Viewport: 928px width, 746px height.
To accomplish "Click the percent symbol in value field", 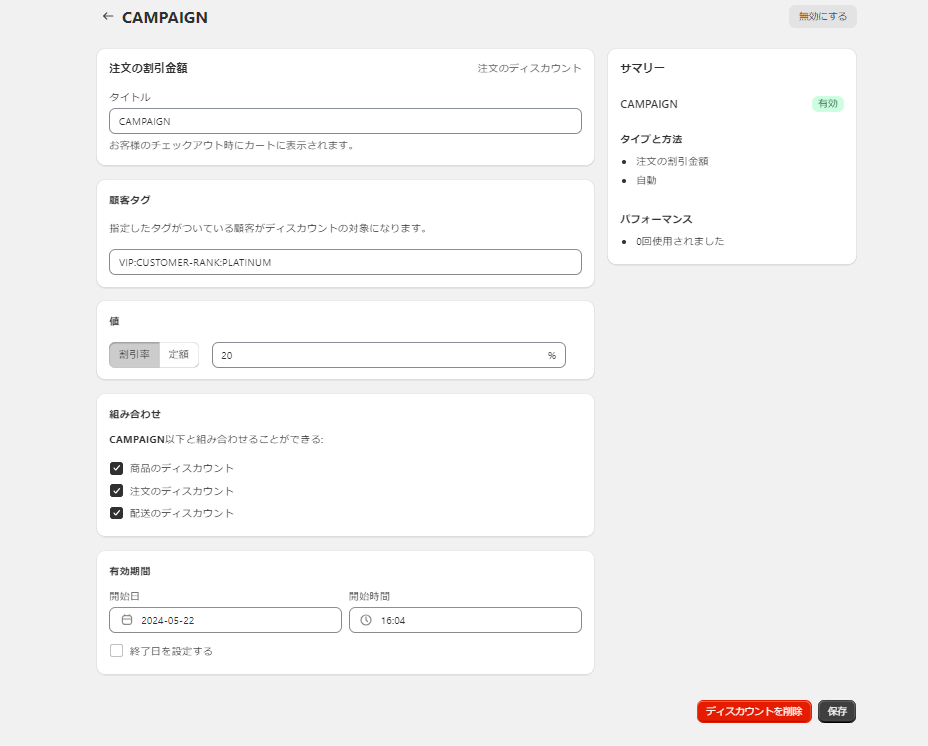I will click(552, 355).
